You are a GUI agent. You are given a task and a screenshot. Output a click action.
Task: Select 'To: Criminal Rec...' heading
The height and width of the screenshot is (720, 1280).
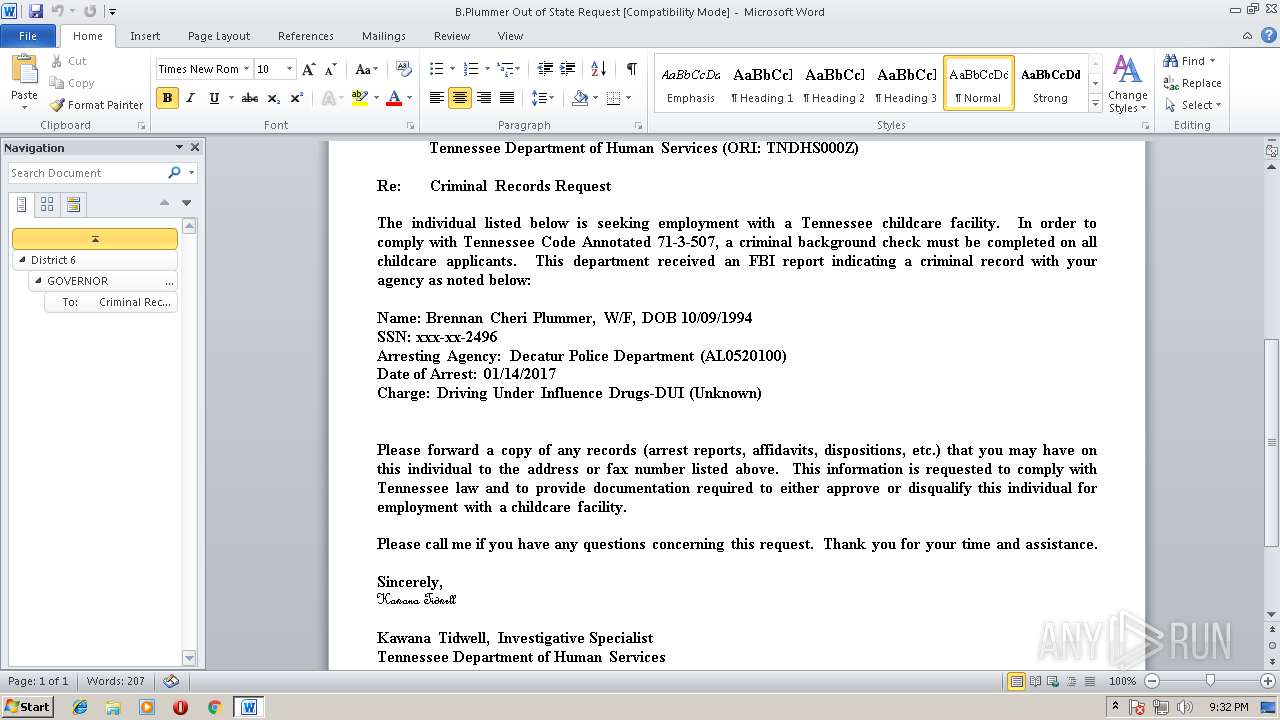point(111,302)
